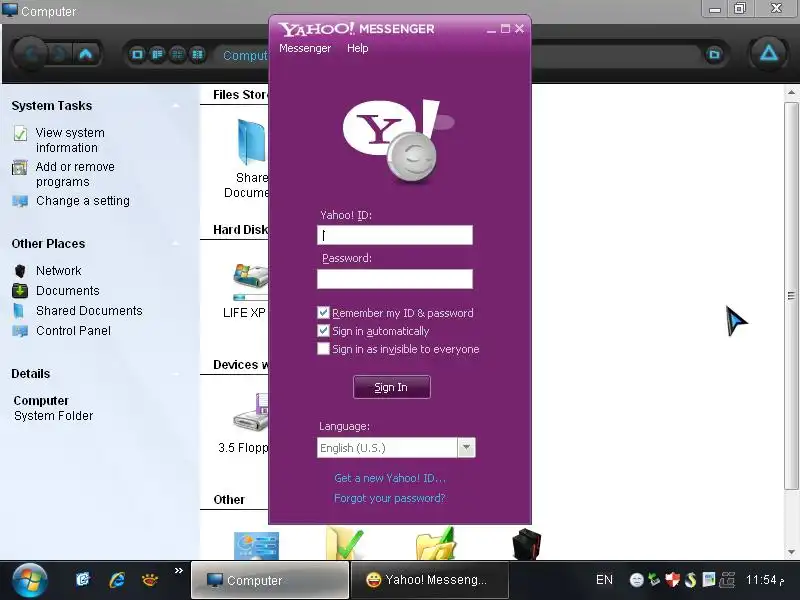Expand hidden quick launch items chevron
This screenshot has height=600, width=800.
pyautogui.click(x=179, y=570)
